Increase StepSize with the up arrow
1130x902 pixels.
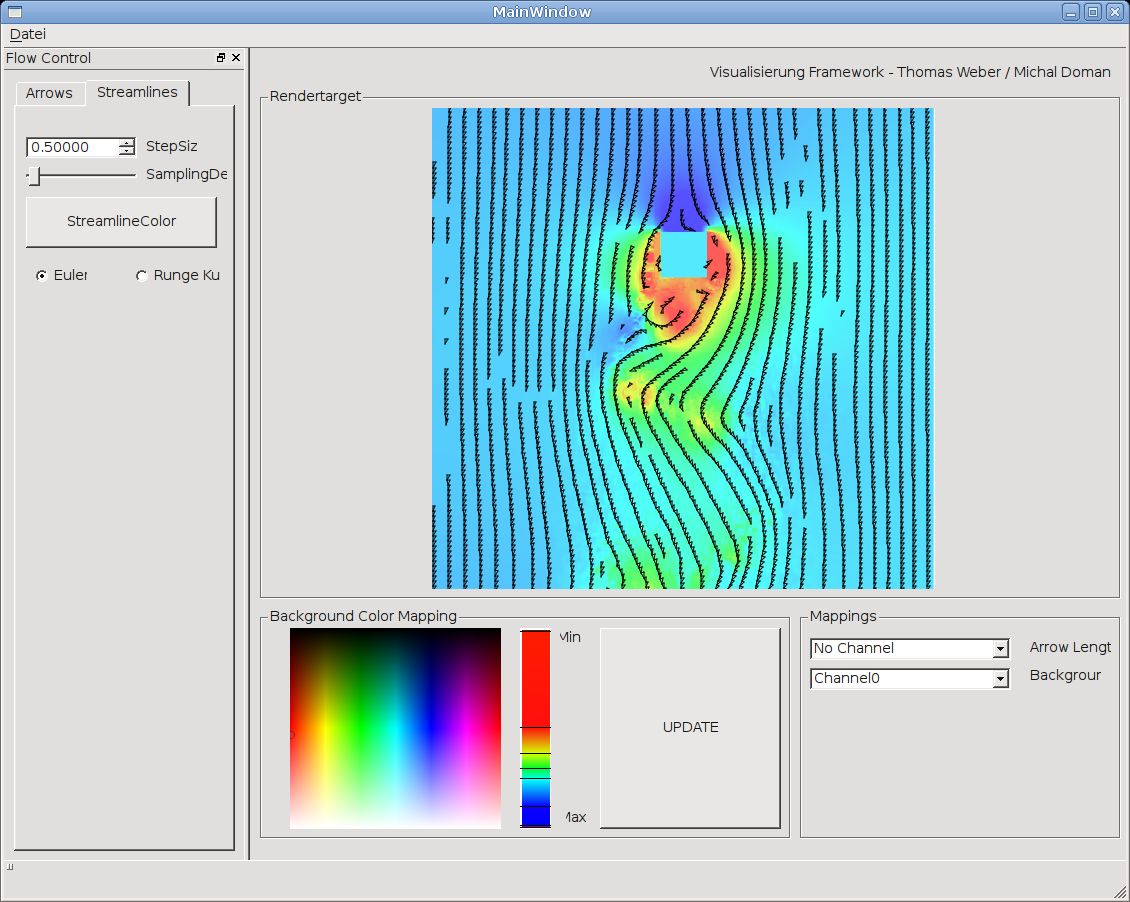(x=126, y=143)
